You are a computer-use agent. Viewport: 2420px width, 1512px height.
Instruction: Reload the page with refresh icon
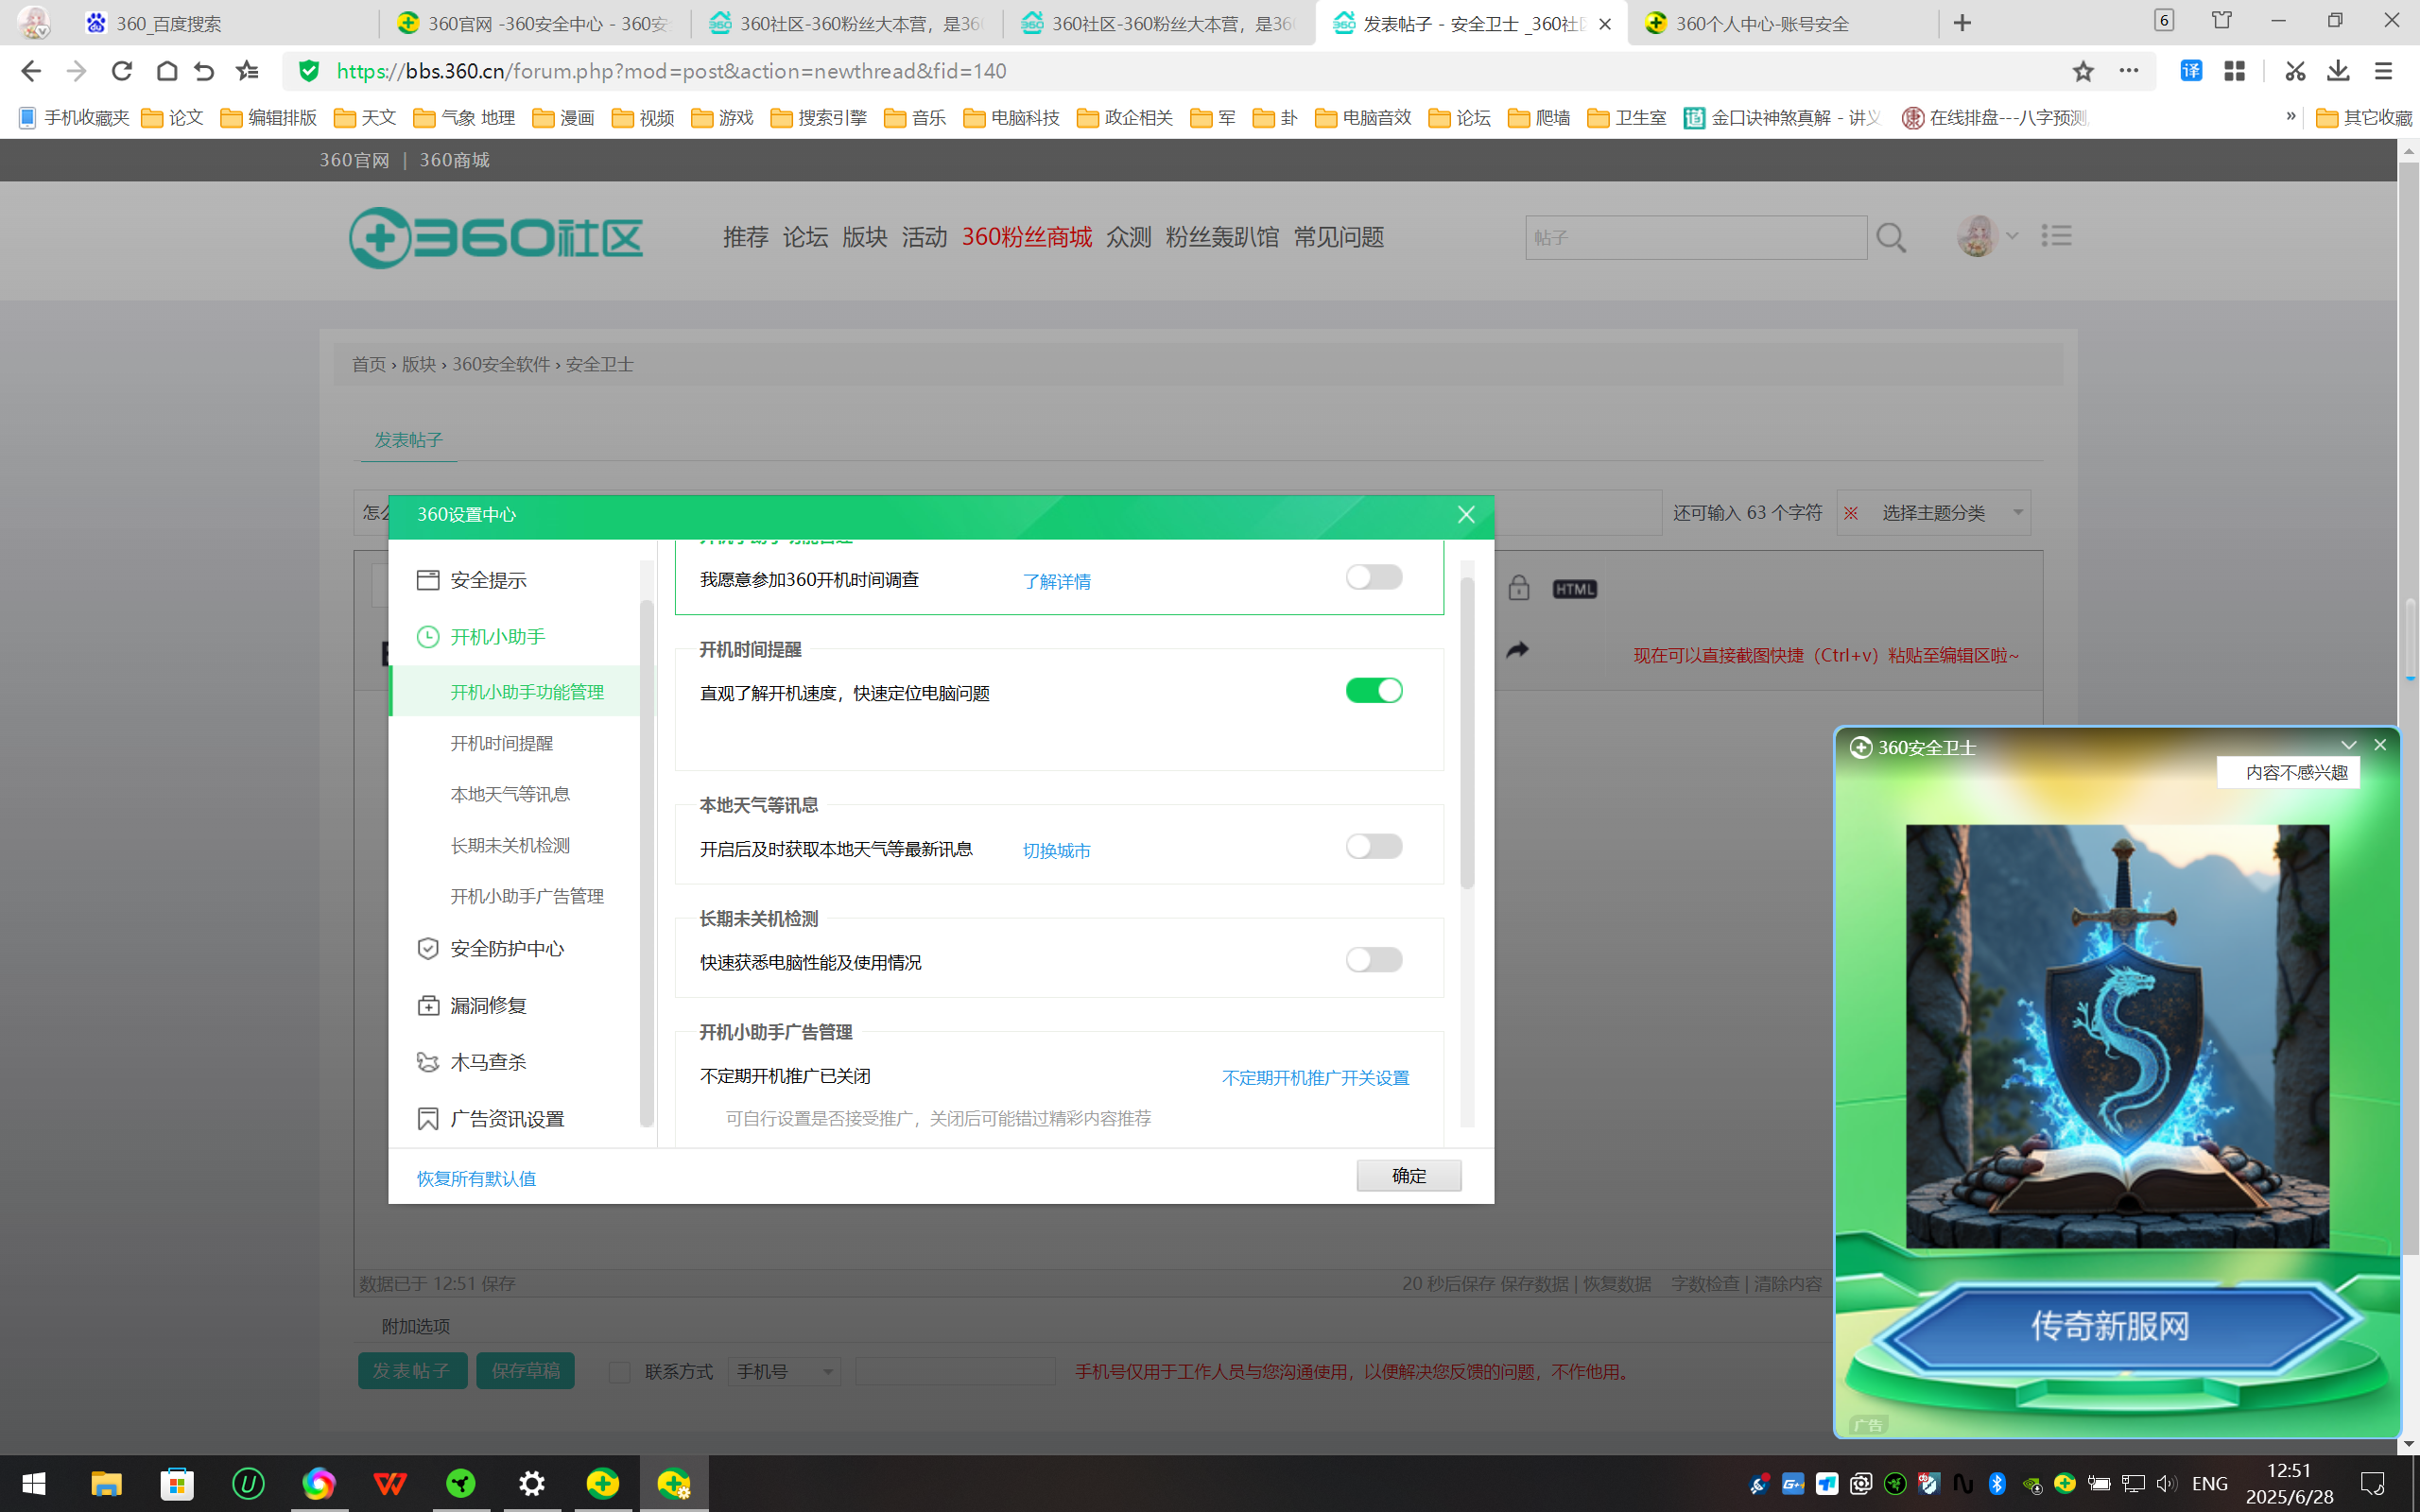click(122, 71)
